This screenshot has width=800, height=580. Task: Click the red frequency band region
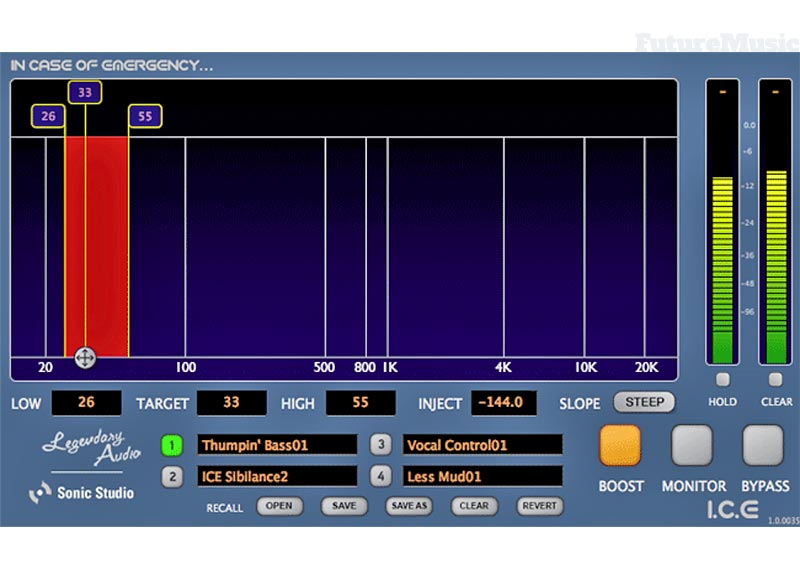tap(97, 246)
